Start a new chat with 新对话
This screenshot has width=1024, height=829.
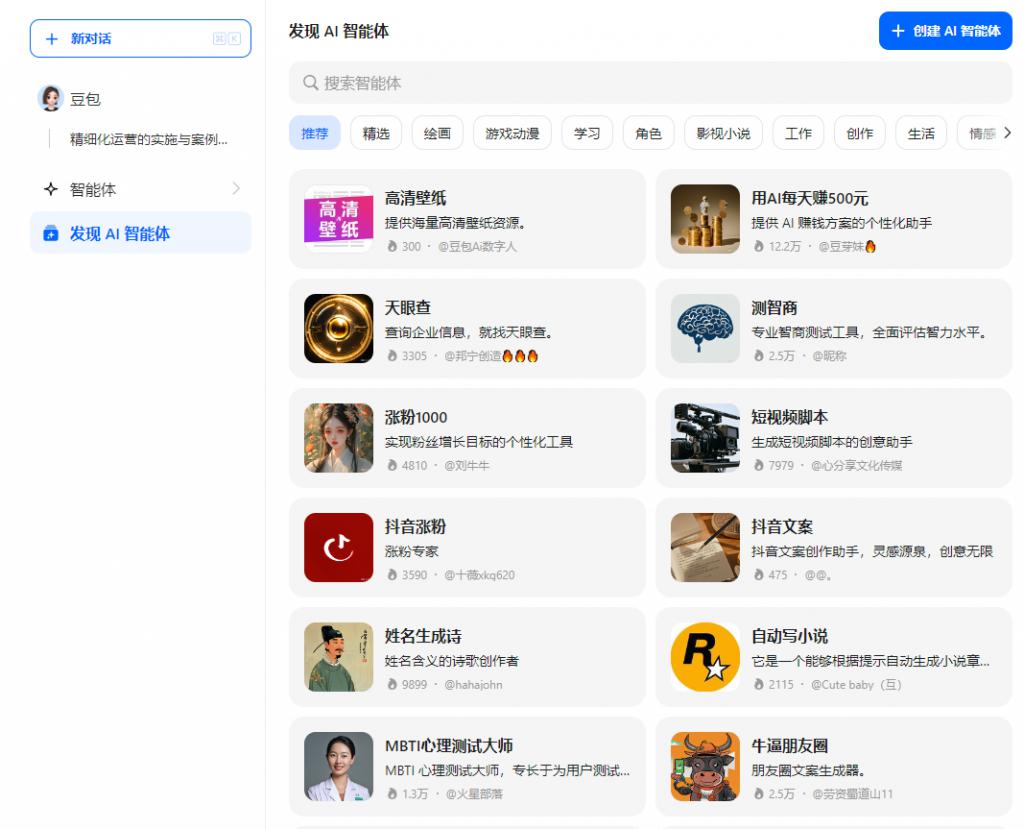tap(140, 39)
